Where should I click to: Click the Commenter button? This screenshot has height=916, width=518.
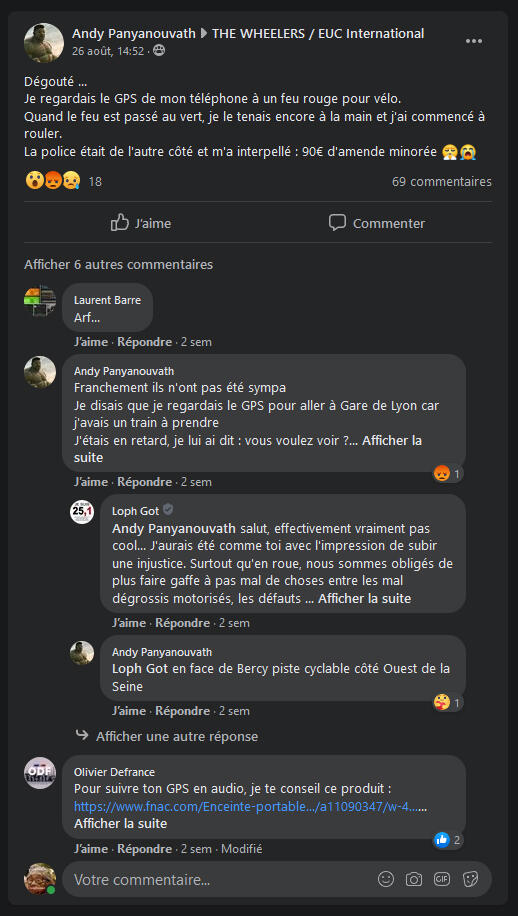tap(377, 223)
